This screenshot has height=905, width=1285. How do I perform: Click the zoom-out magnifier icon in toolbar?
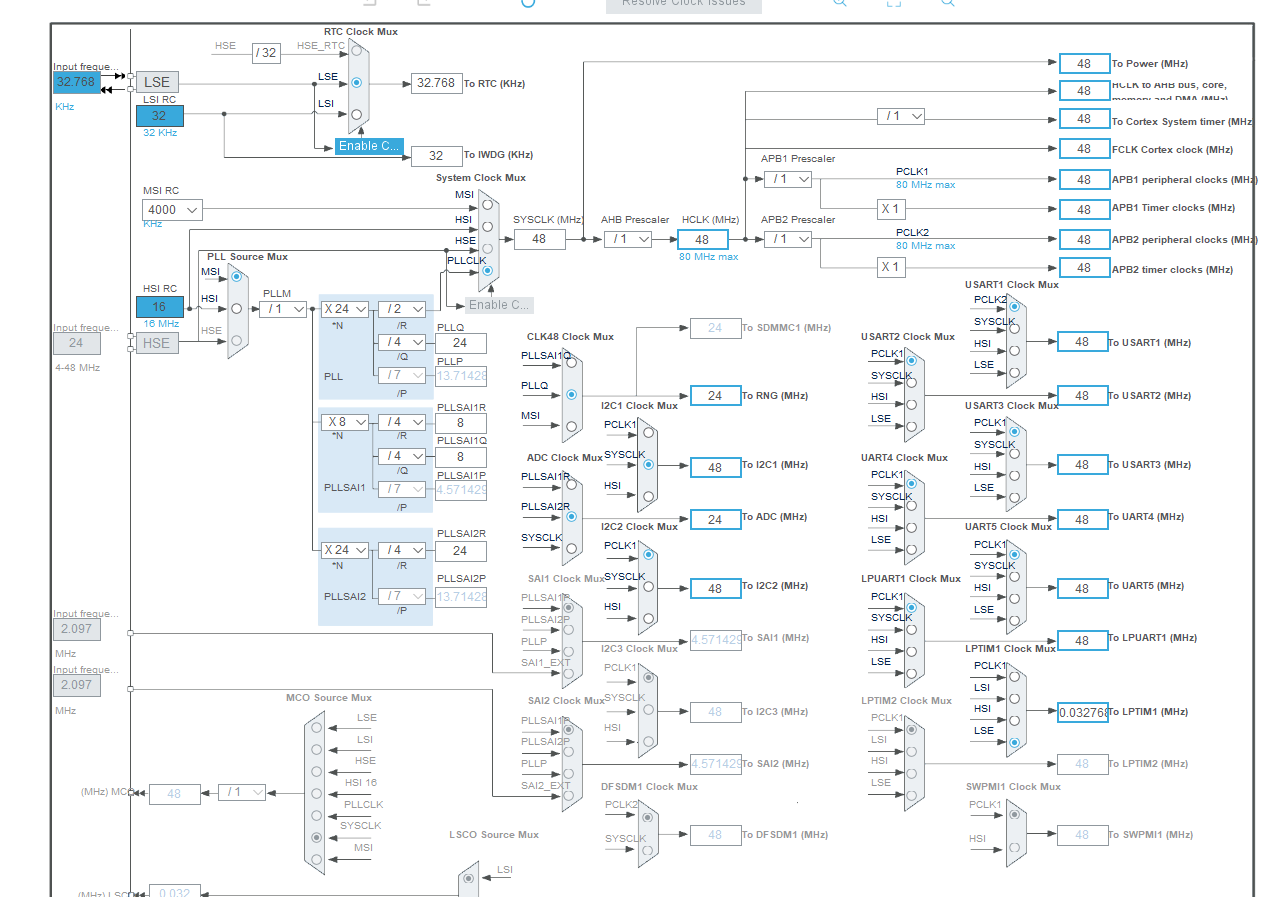click(x=948, y=4)
